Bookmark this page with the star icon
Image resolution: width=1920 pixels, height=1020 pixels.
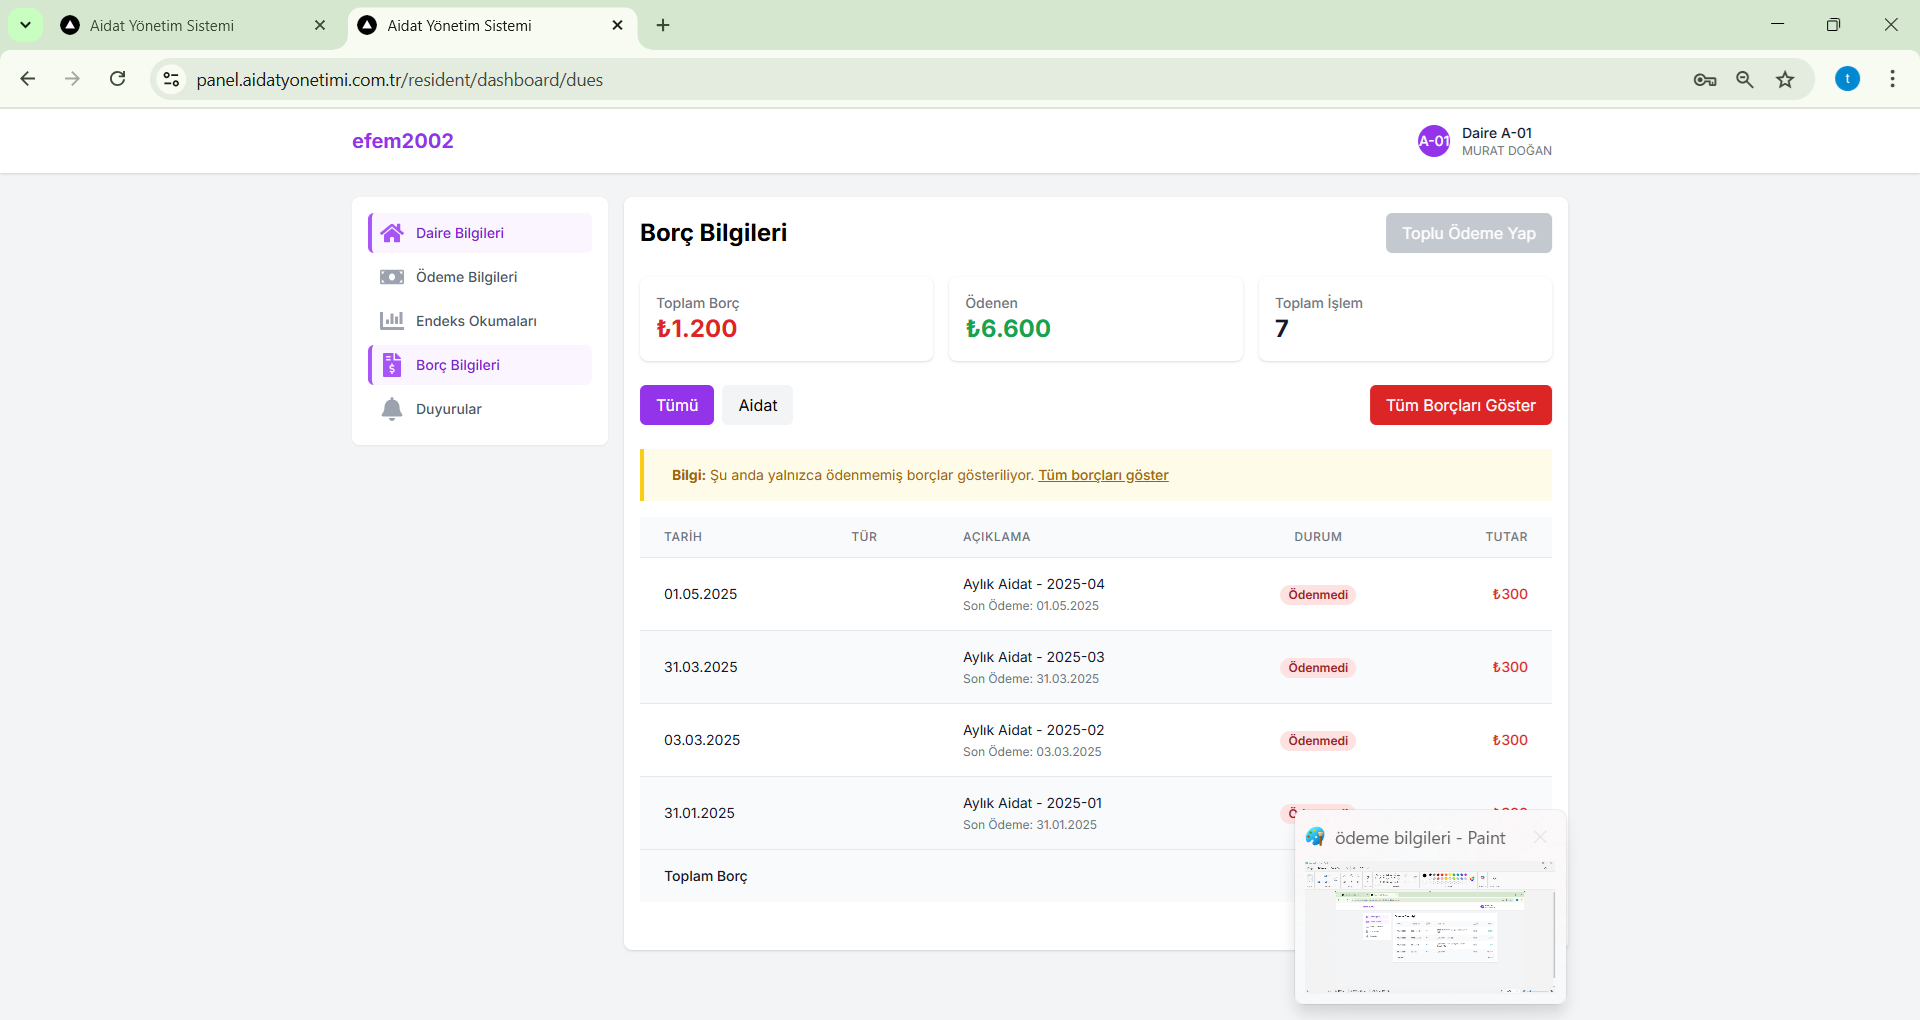click(x=1785, y=80)
